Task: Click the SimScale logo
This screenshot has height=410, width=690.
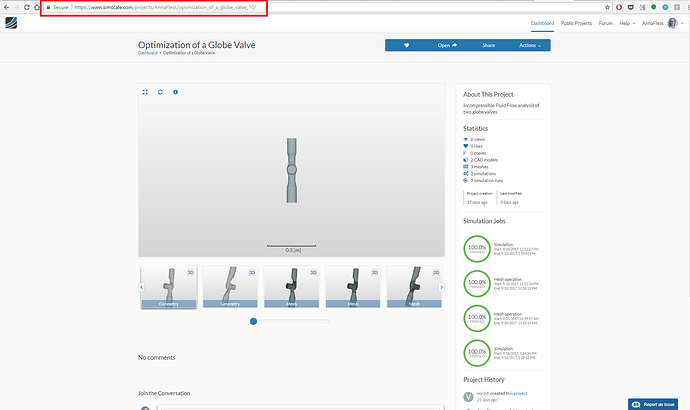Action: [11, 23]
